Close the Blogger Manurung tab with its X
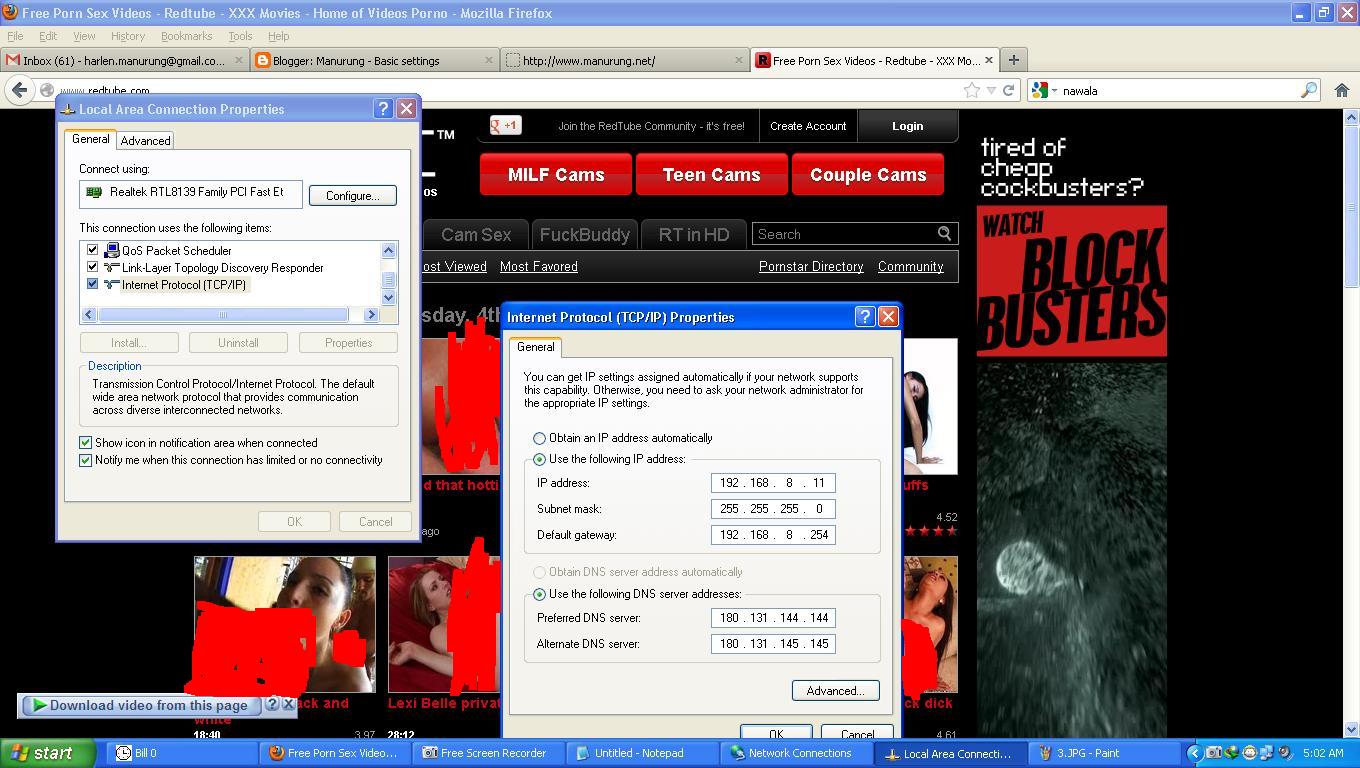This screenshot has width=1360, height=768. tap(489, 60)
